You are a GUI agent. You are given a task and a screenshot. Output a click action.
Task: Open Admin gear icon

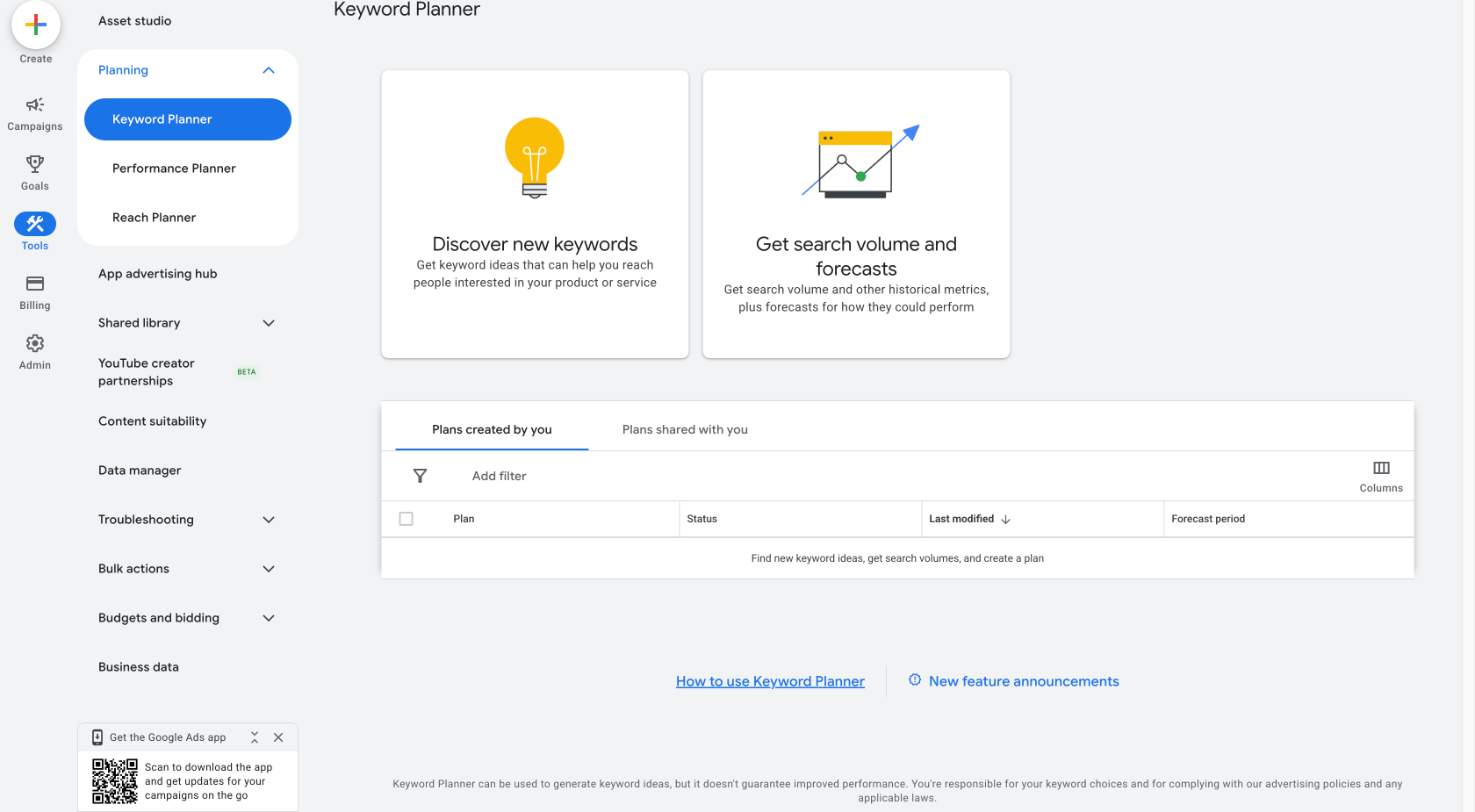coord(35,343)
